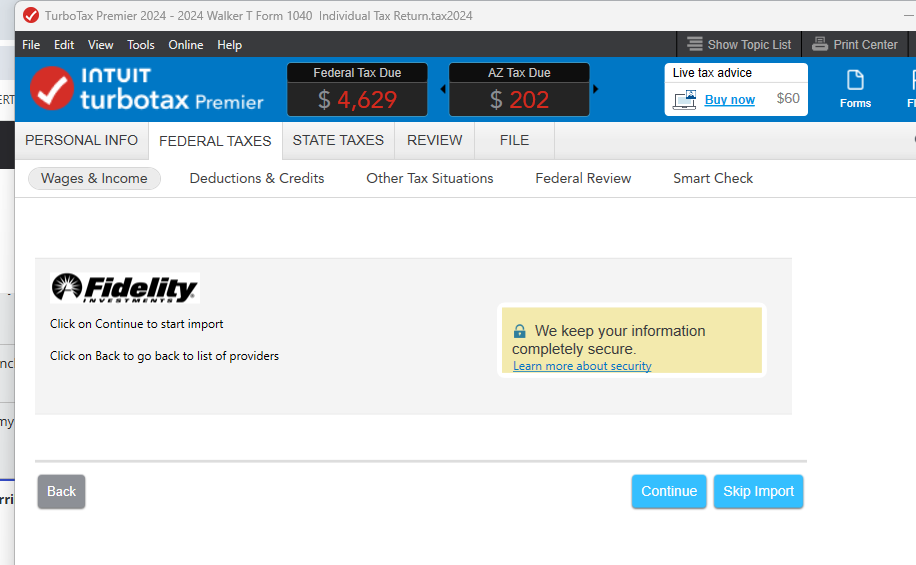Click the TurboTax checkmark logo
This screenshot has height=565, width=916.
tap(52, 89)
